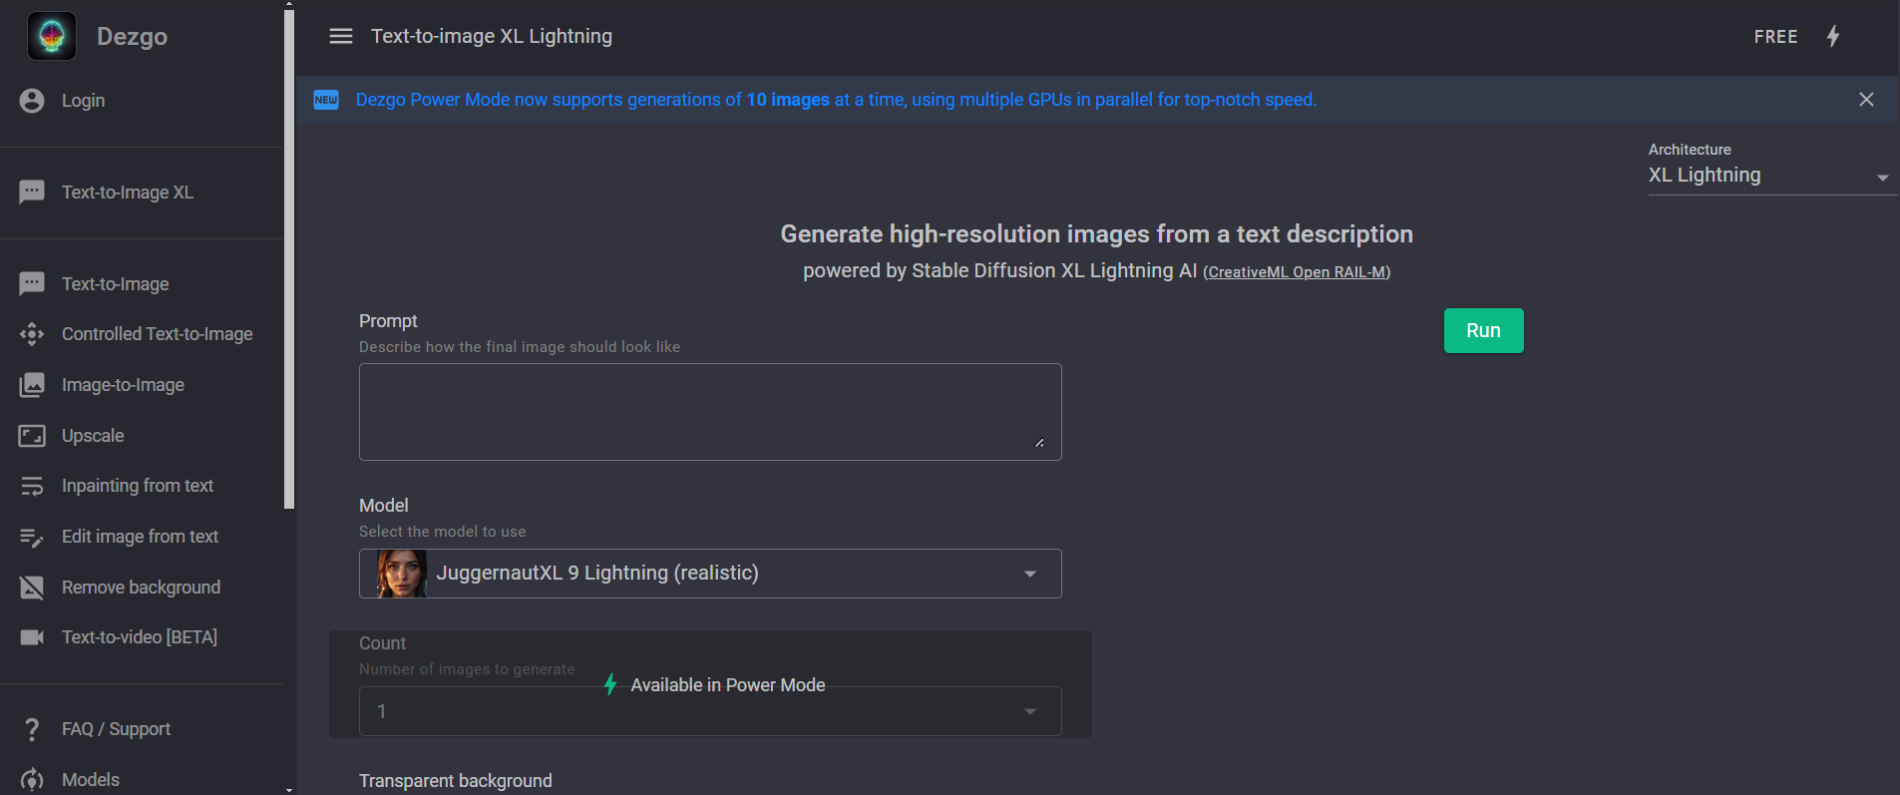
Task: Click the NEW badge in banner
Action: coord(326,100)
